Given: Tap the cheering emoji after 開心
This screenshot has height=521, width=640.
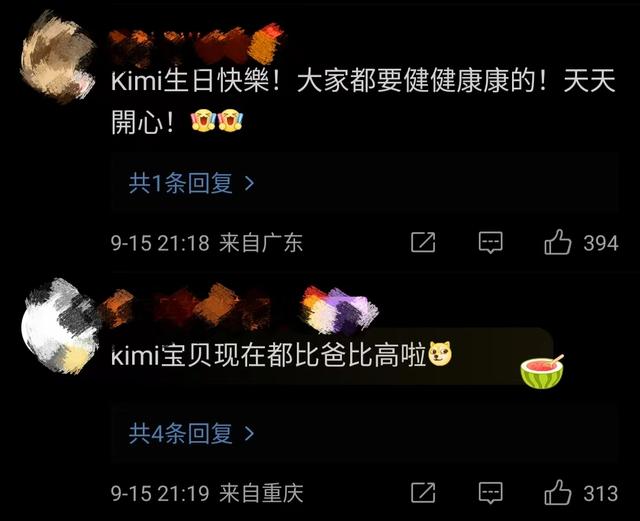Looking at the screenshot, I should coord(203,120).
